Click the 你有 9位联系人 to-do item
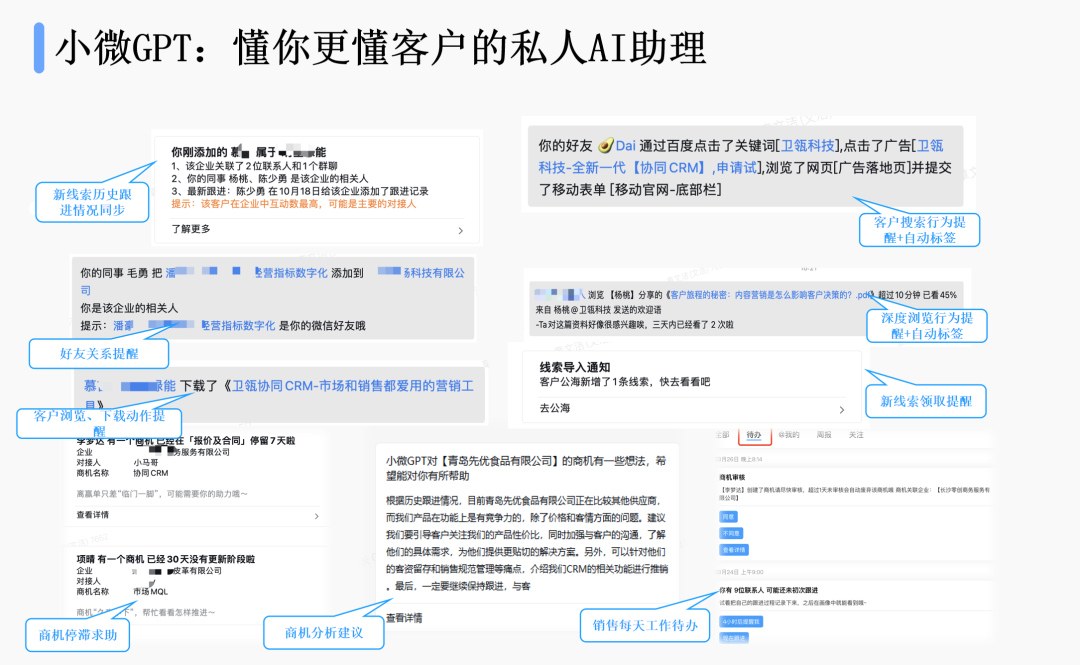Image resolution: width=1080 pixels, height=665 pixels. [x=766, y=590]
